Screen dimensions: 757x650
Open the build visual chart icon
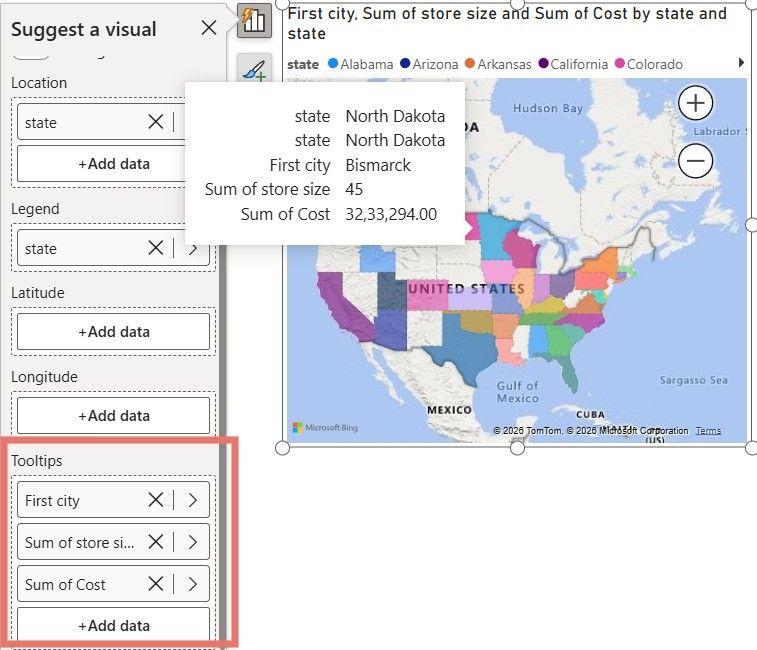tap(254, 20)
